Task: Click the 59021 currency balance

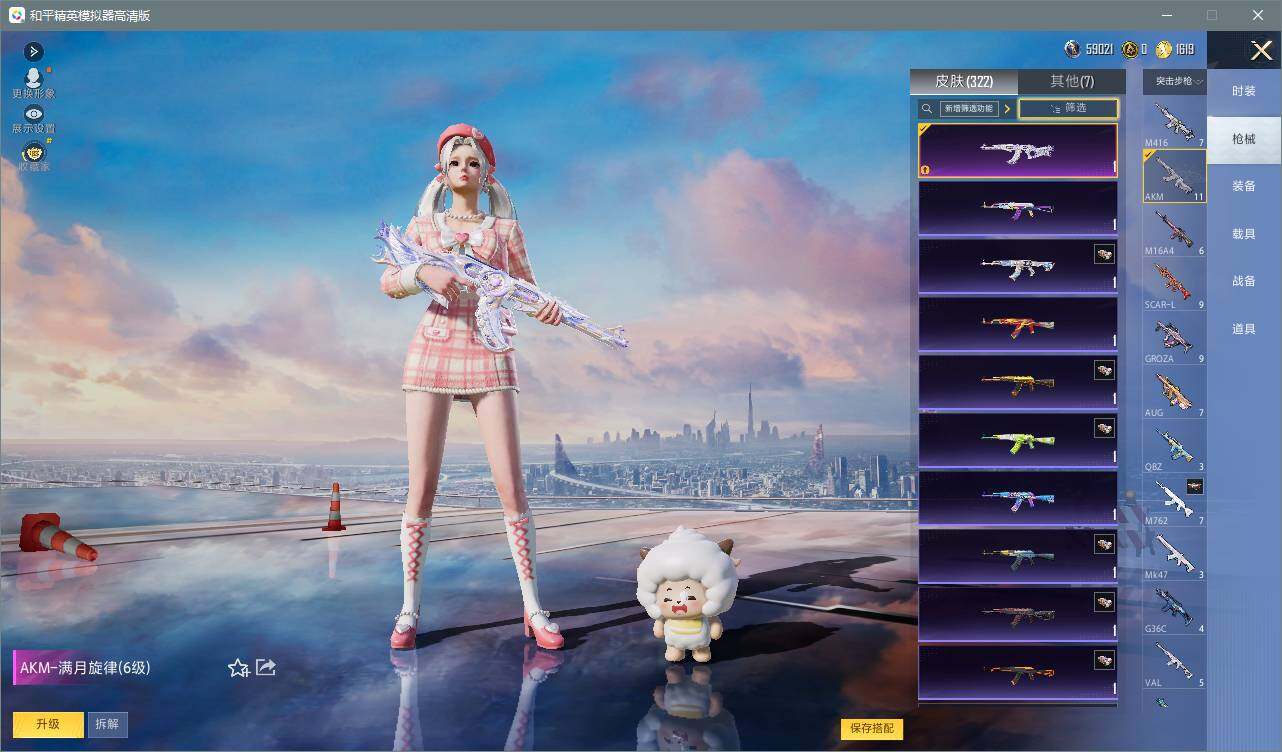Action: pyautogui.click(x=1089, y=49)
